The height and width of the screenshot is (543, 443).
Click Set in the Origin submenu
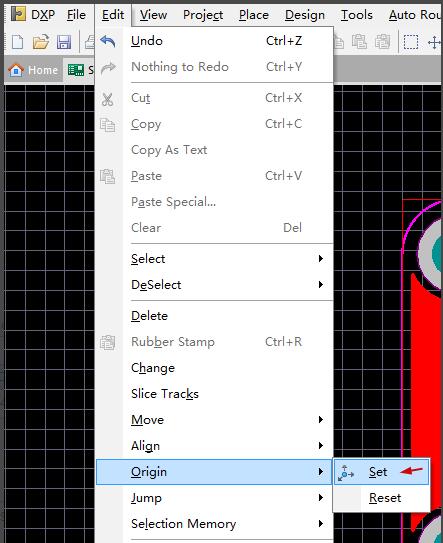(x=381, y=472)
